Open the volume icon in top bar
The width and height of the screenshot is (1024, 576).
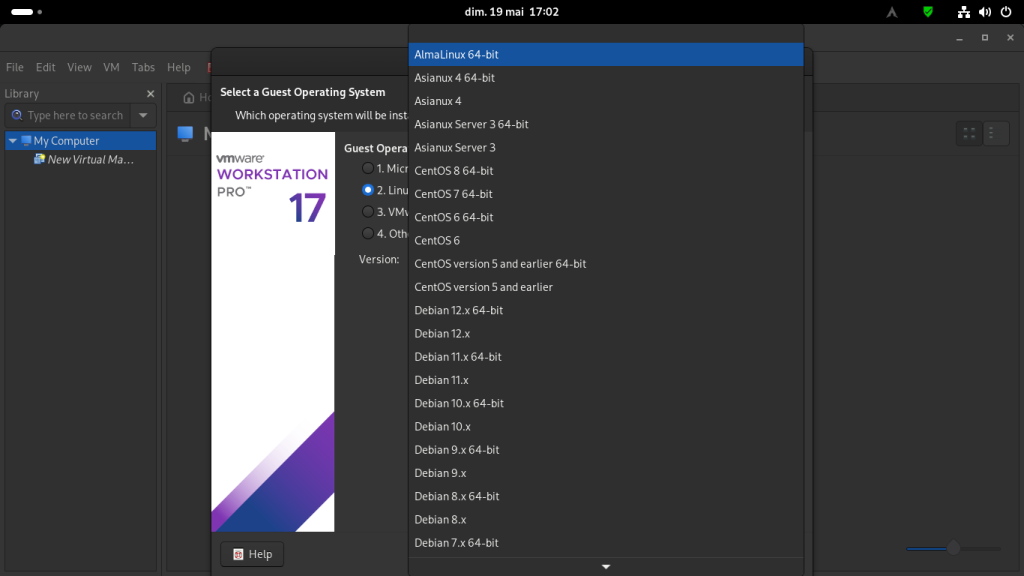coord(985,12)
